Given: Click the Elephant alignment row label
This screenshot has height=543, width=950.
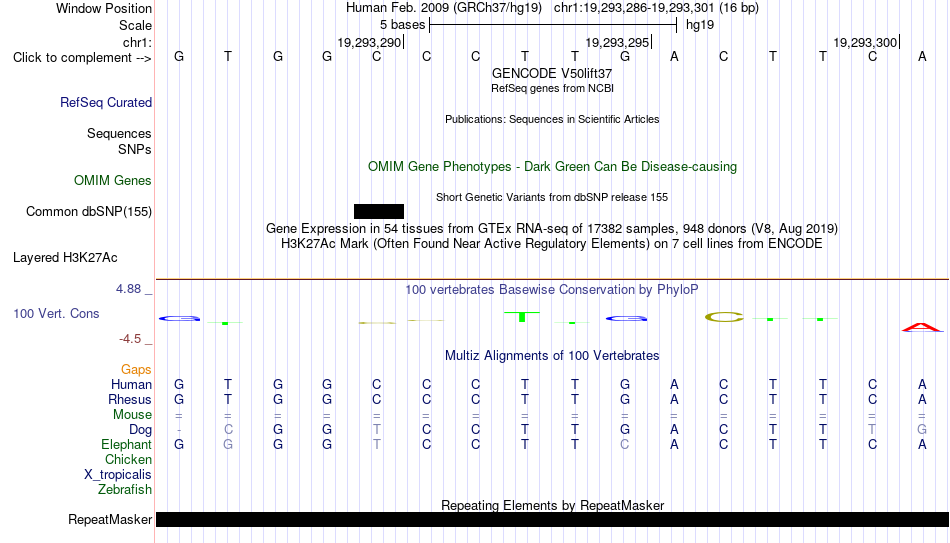Looking at the screenshot, I should 127,445.
